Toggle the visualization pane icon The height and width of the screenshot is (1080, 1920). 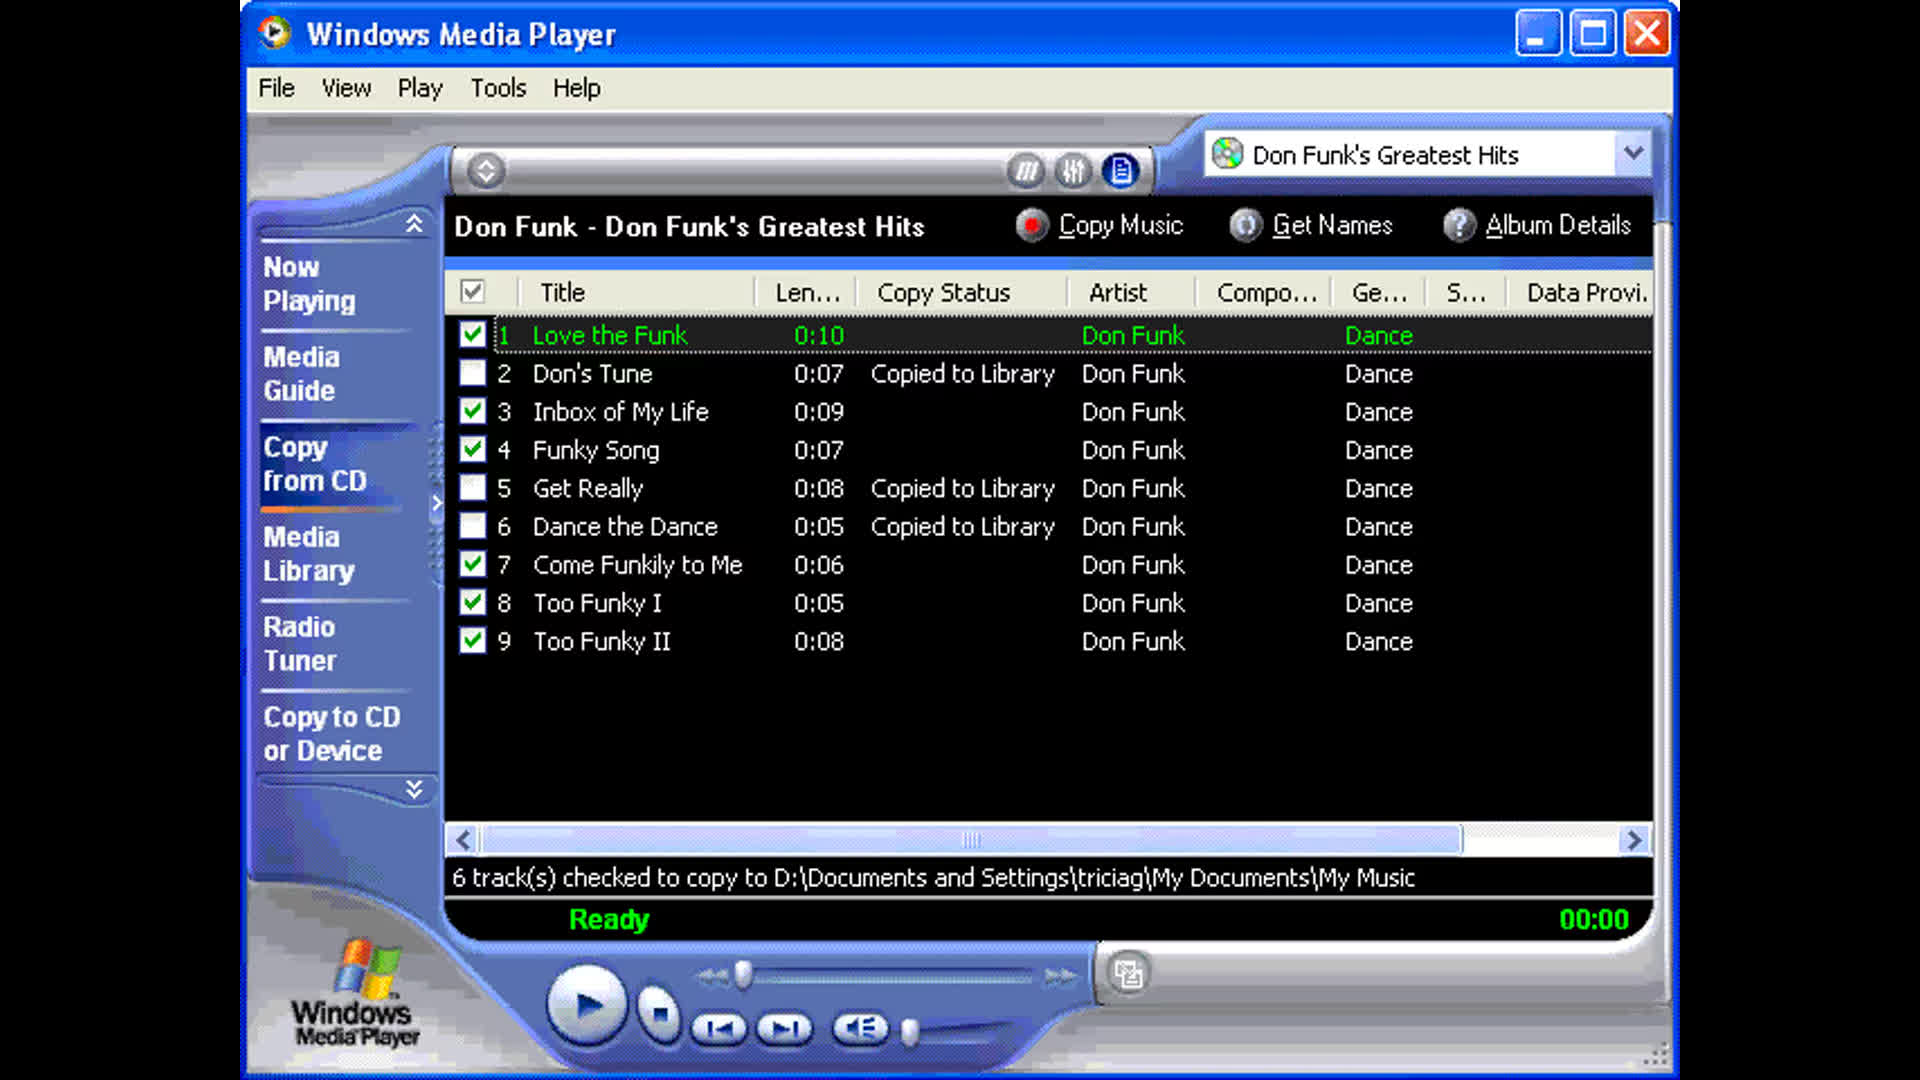[x=1026, y=171]
